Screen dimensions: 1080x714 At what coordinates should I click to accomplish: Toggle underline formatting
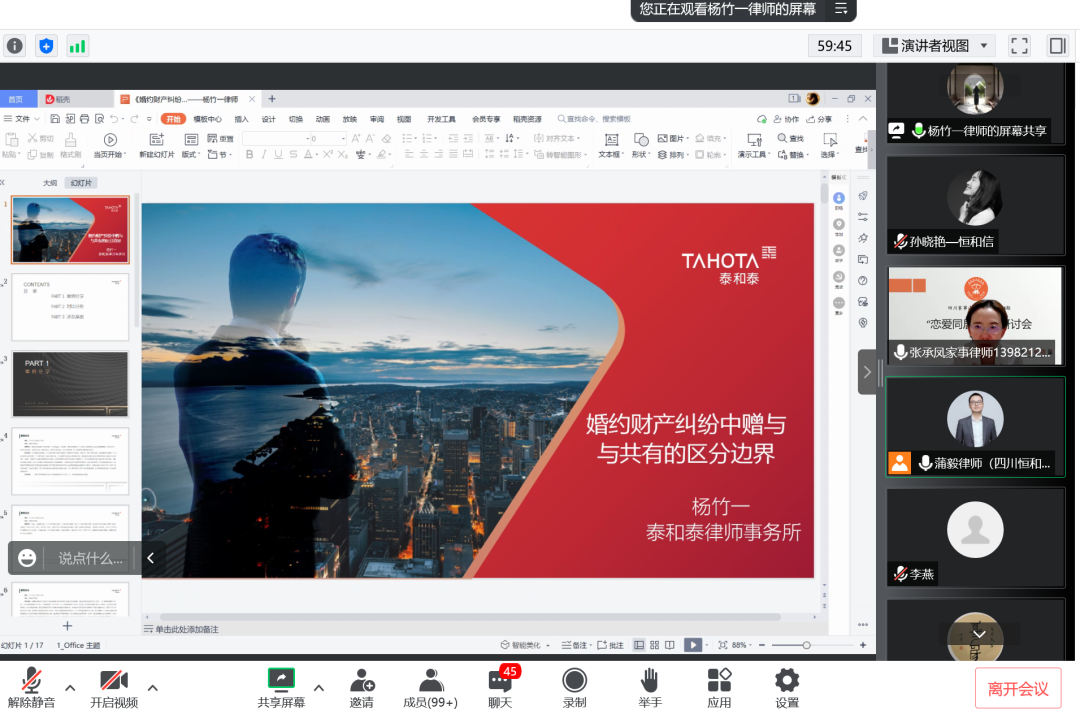coord(279,152)
